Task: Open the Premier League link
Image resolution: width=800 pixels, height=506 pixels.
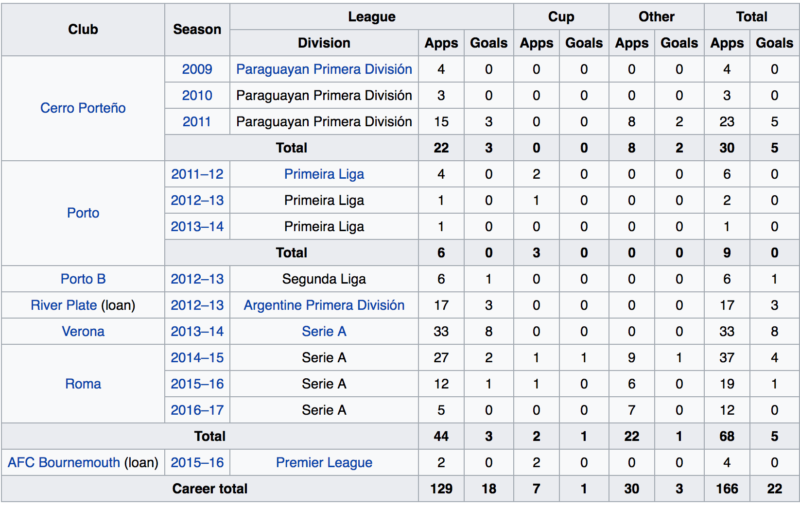Action: 324,463
